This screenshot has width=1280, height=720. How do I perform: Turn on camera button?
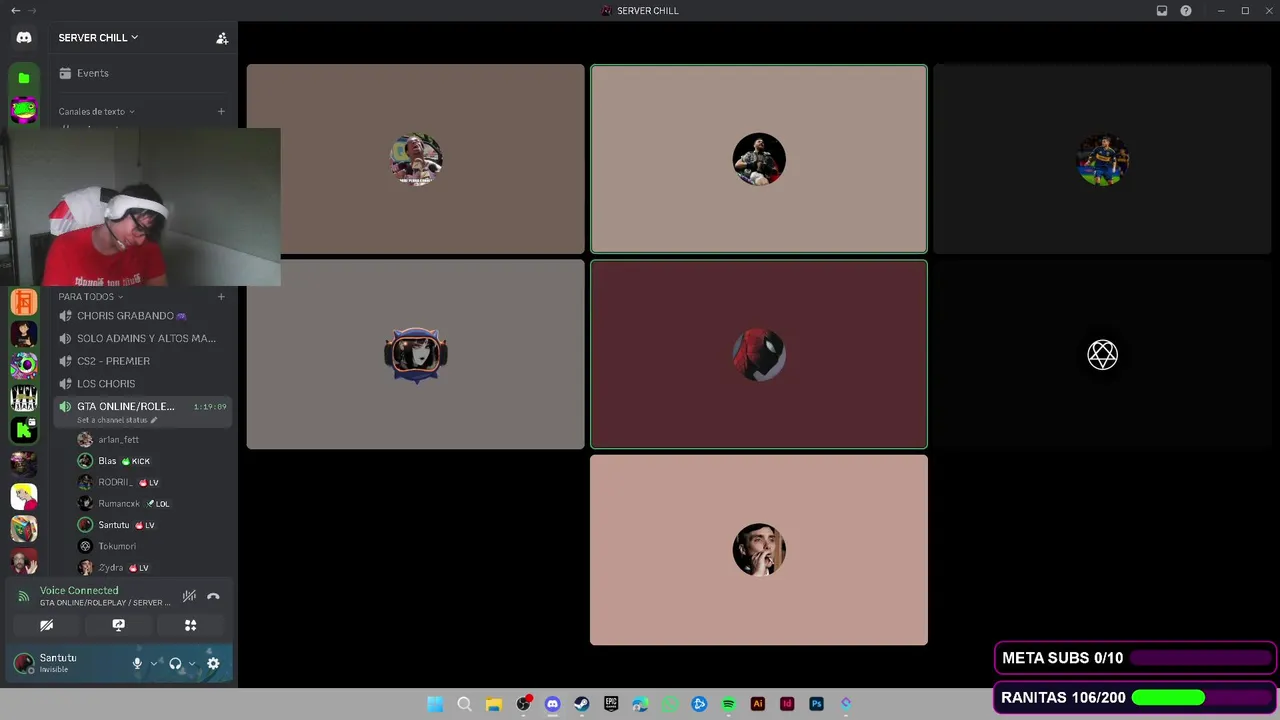[x=46, y=625]
